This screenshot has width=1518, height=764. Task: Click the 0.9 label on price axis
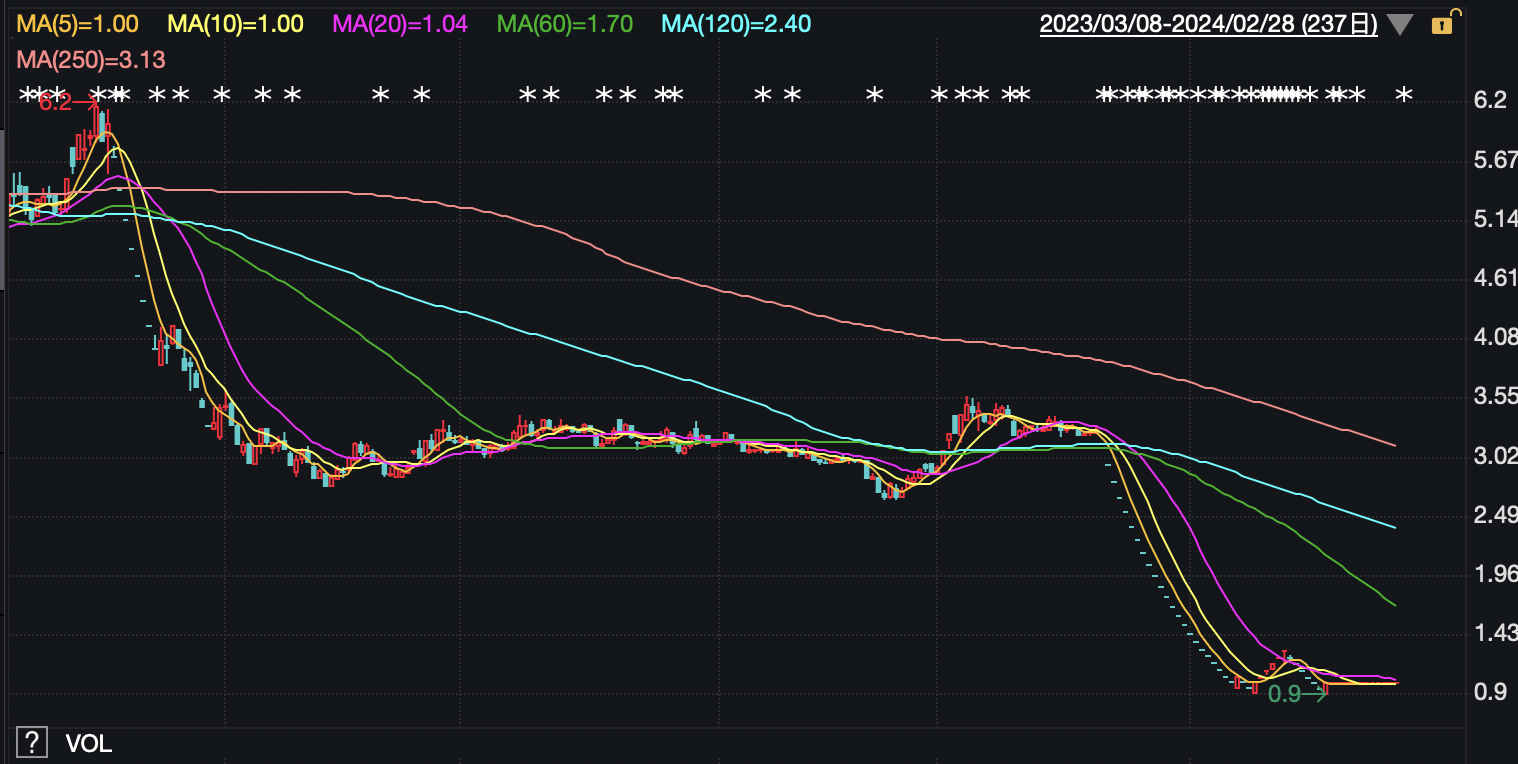[x=1490, y=692]
